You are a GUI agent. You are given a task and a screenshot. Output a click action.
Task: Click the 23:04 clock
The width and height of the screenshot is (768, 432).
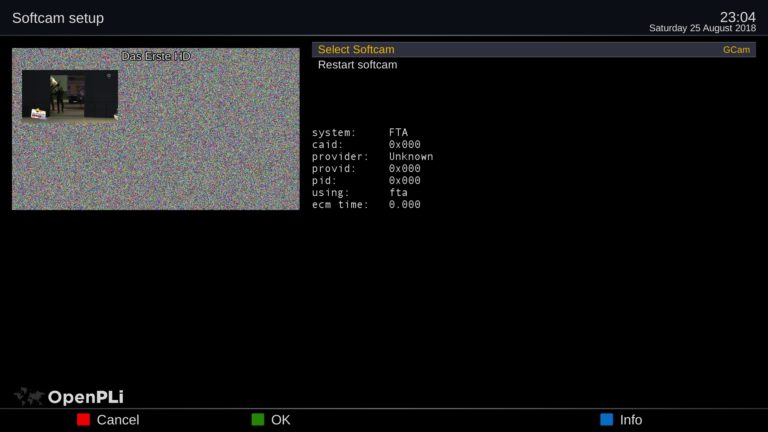click(x=738, y=17)
